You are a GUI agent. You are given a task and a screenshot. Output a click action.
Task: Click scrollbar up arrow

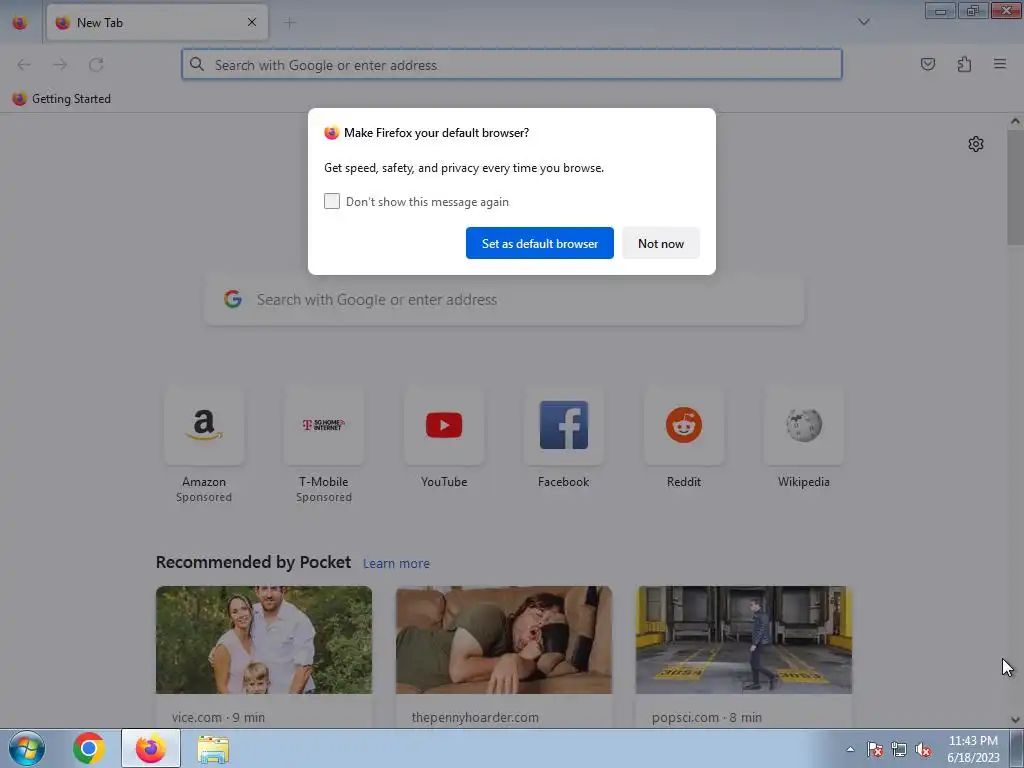click(1015, 121)
